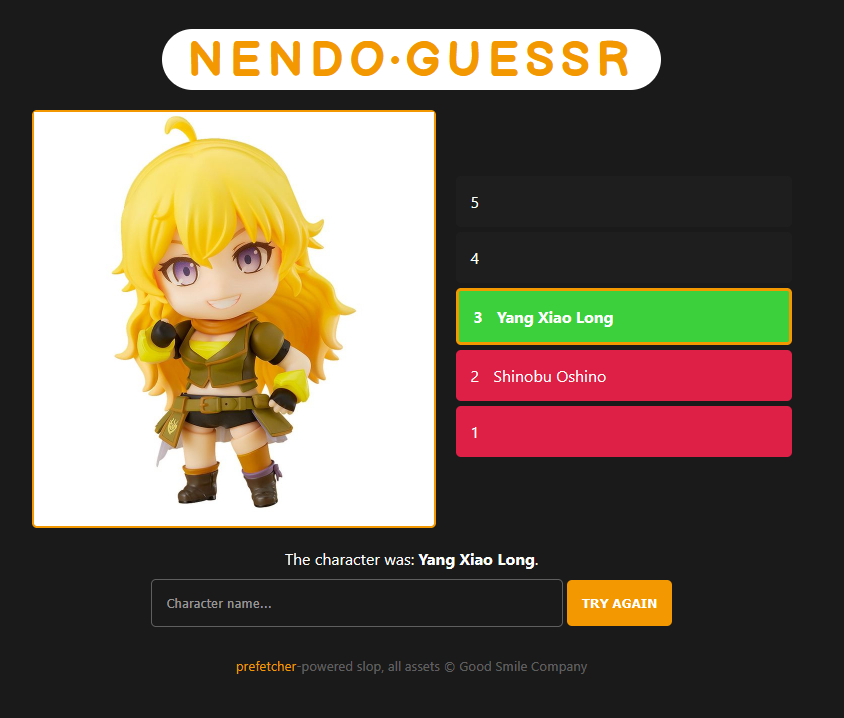Image resolution: width=844 pixels, height=718 pixels.
Task: Select the Yang Xiao Long nendoroid image
Action: coord(234,319)
